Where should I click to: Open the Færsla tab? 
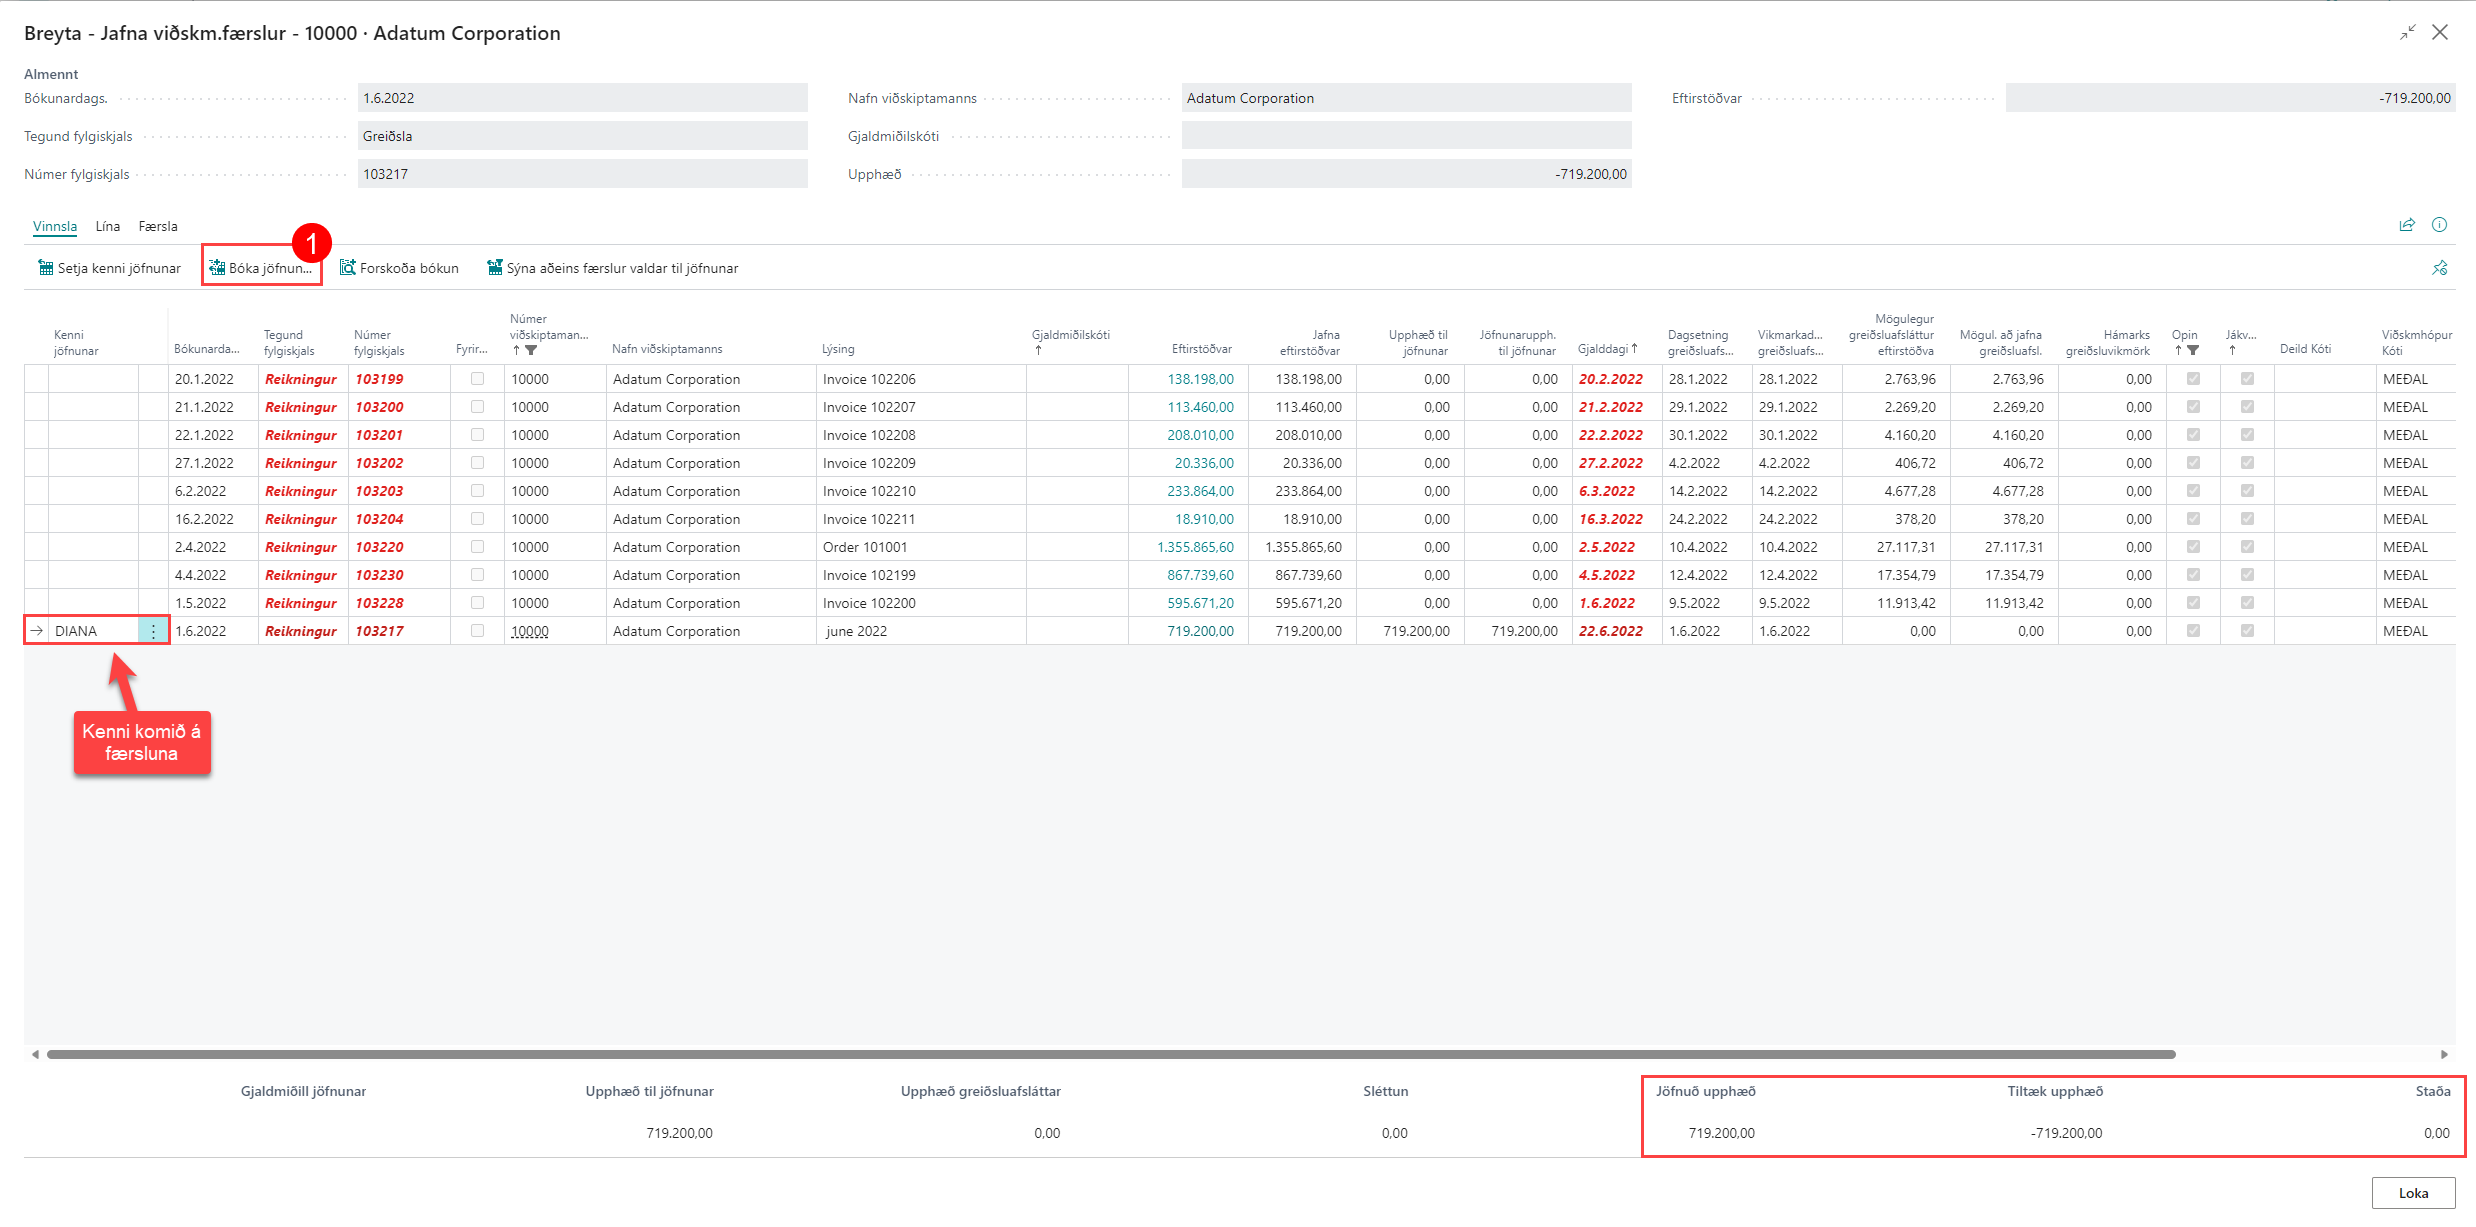point(158,226)
